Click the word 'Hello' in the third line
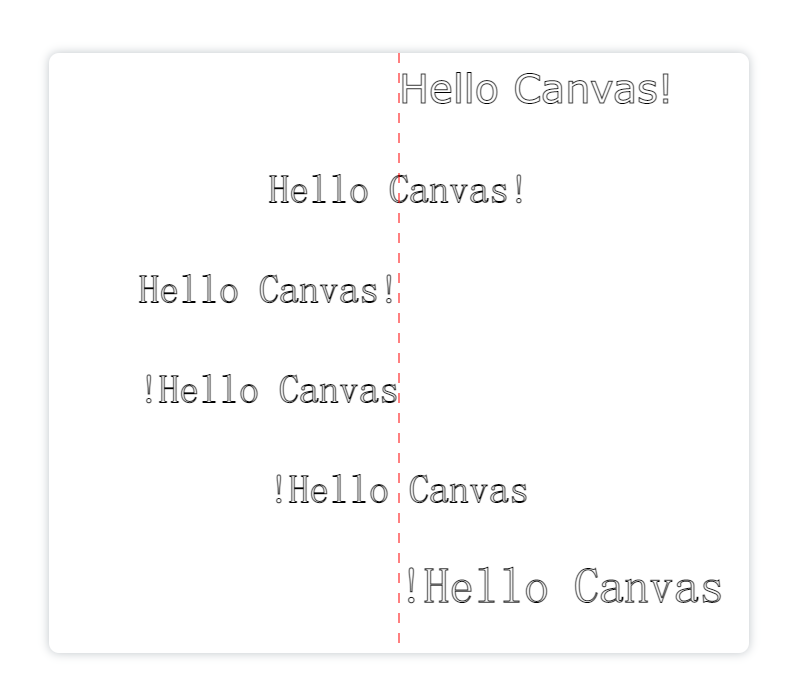The height and width of the screenshot is (700, 801). 189,290
